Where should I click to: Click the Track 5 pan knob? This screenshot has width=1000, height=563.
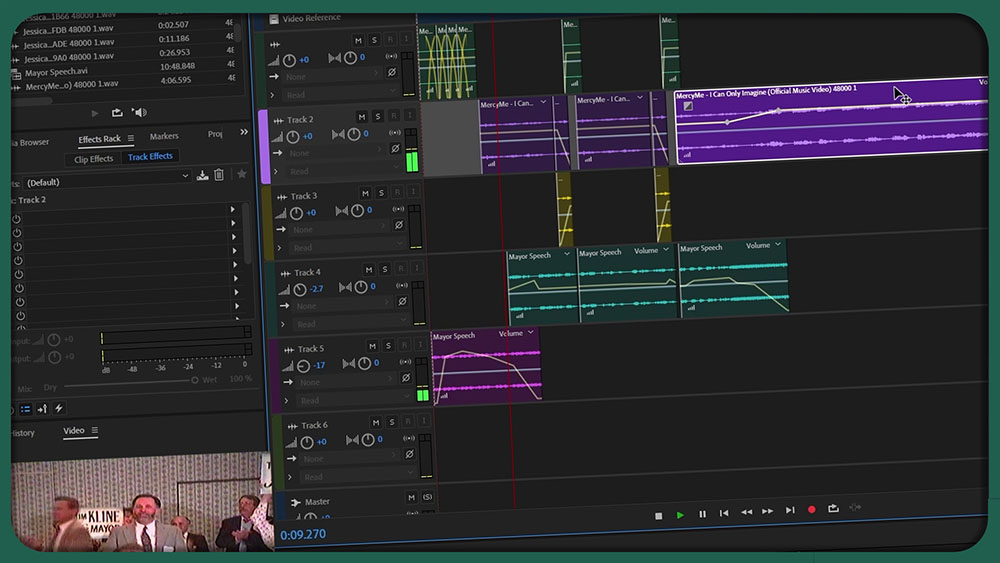[364, 363]
